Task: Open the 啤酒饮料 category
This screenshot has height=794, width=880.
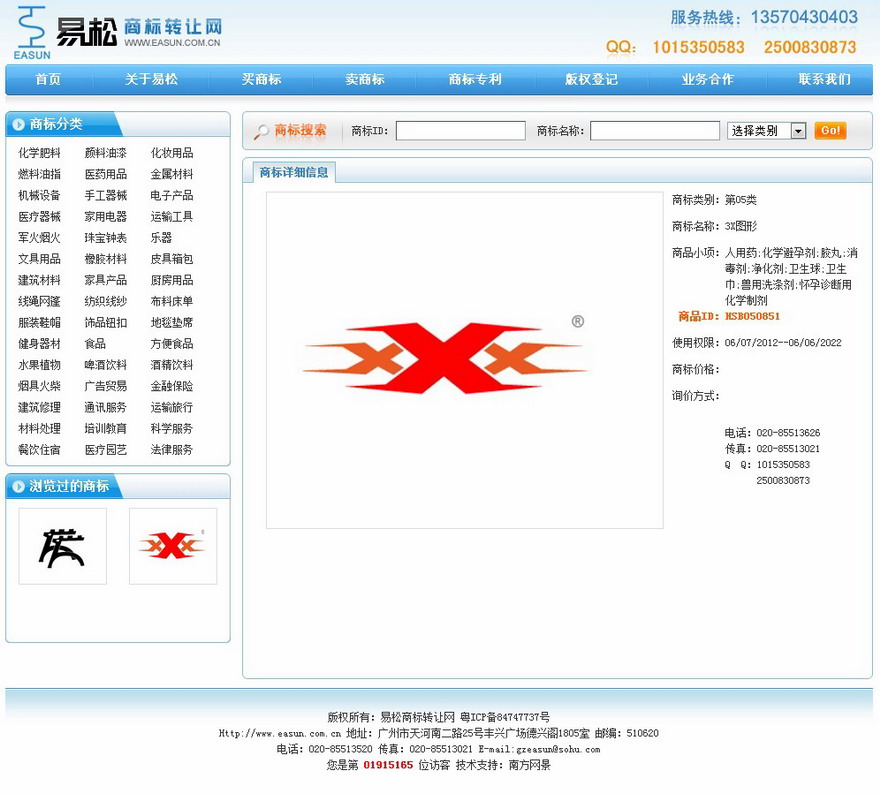Action: click(x=106, y=365)
